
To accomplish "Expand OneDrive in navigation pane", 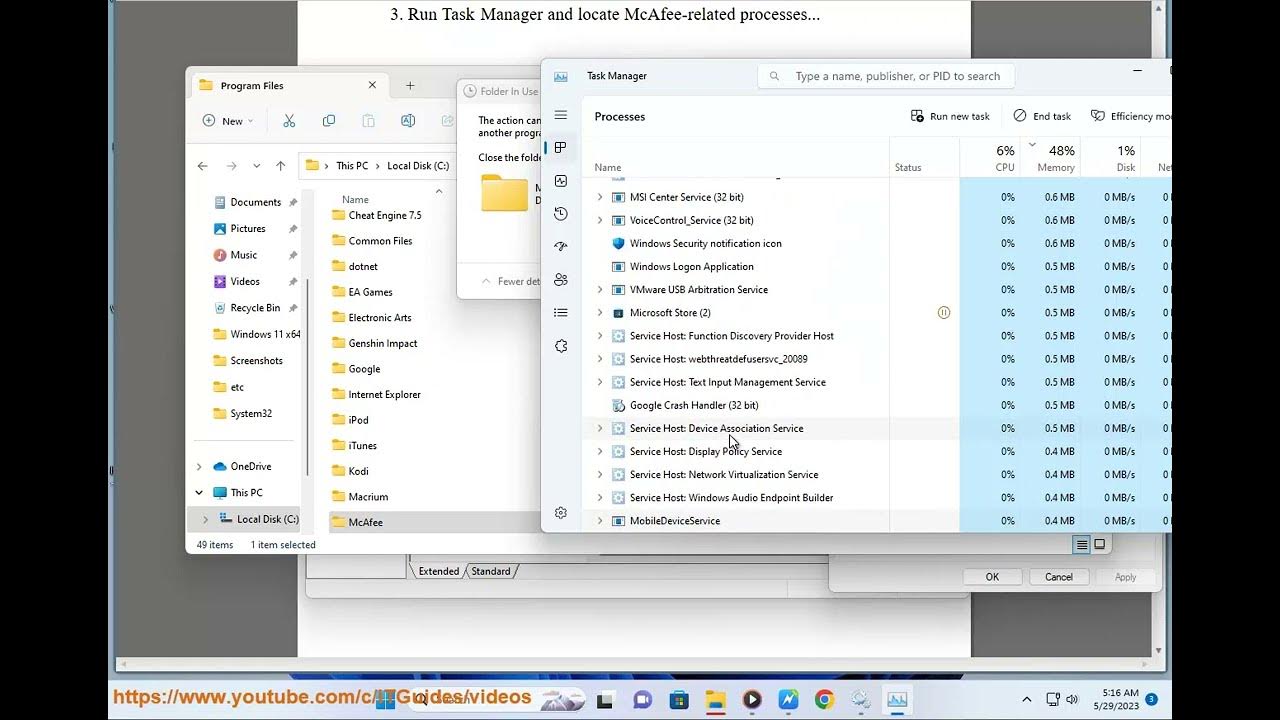I will pos(199,467).
